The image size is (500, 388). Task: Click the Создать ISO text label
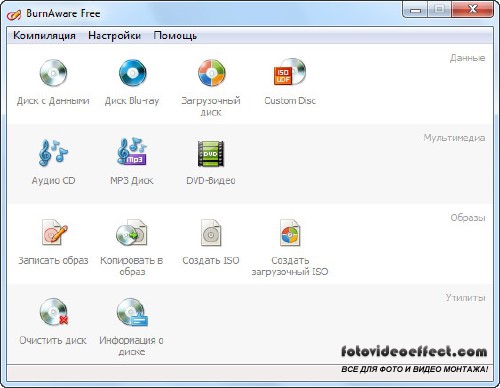[x=211, y=260]
